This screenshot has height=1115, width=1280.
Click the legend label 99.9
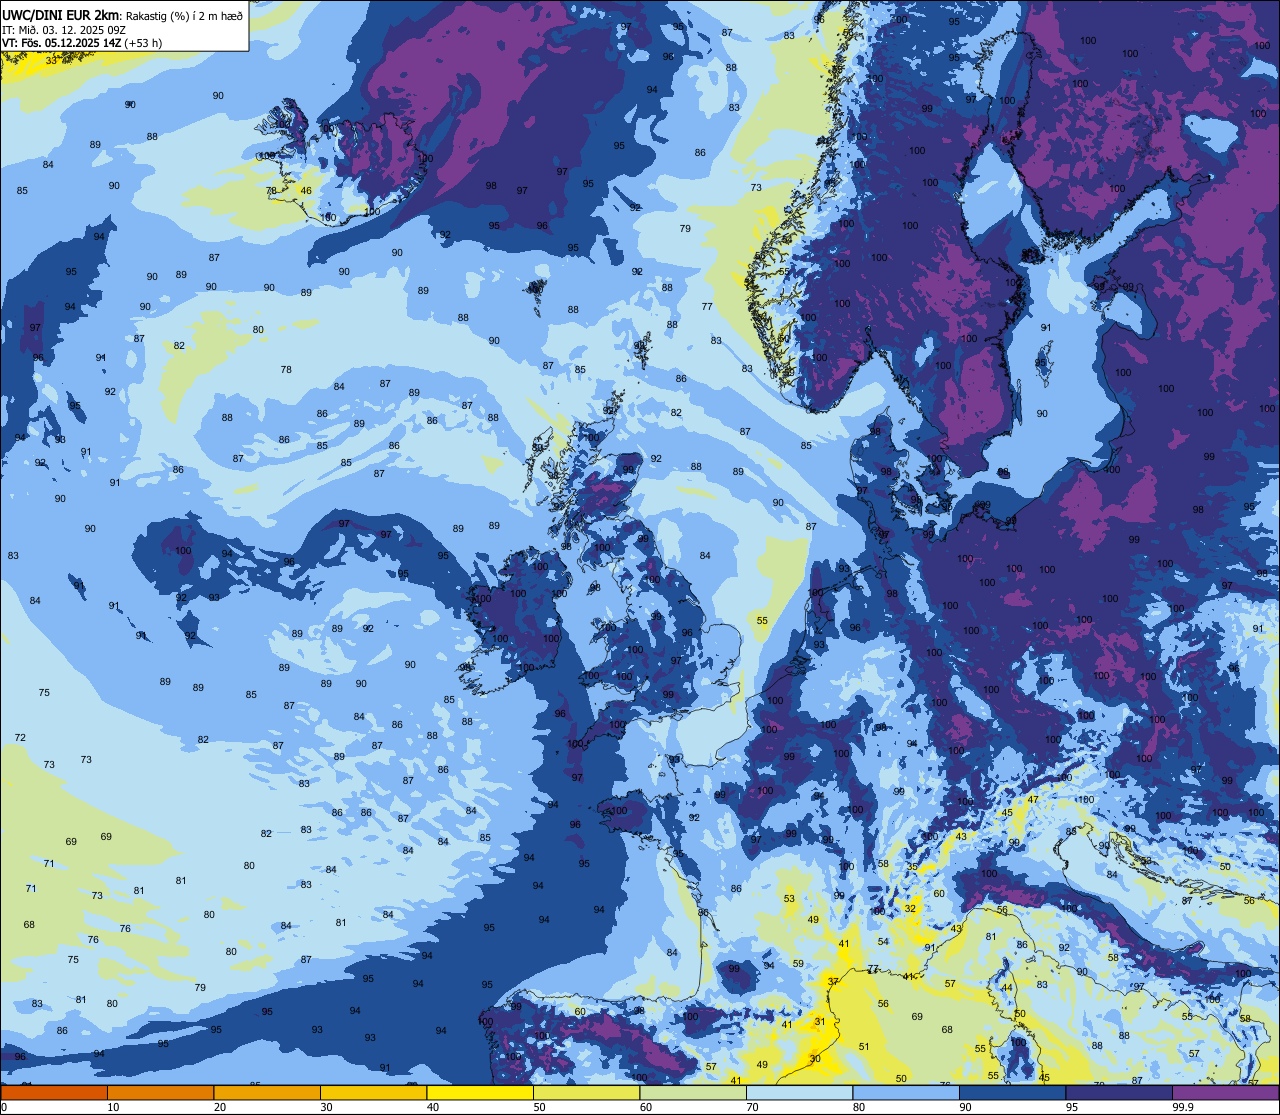pyautogui.click(x=1184, y=1107)
